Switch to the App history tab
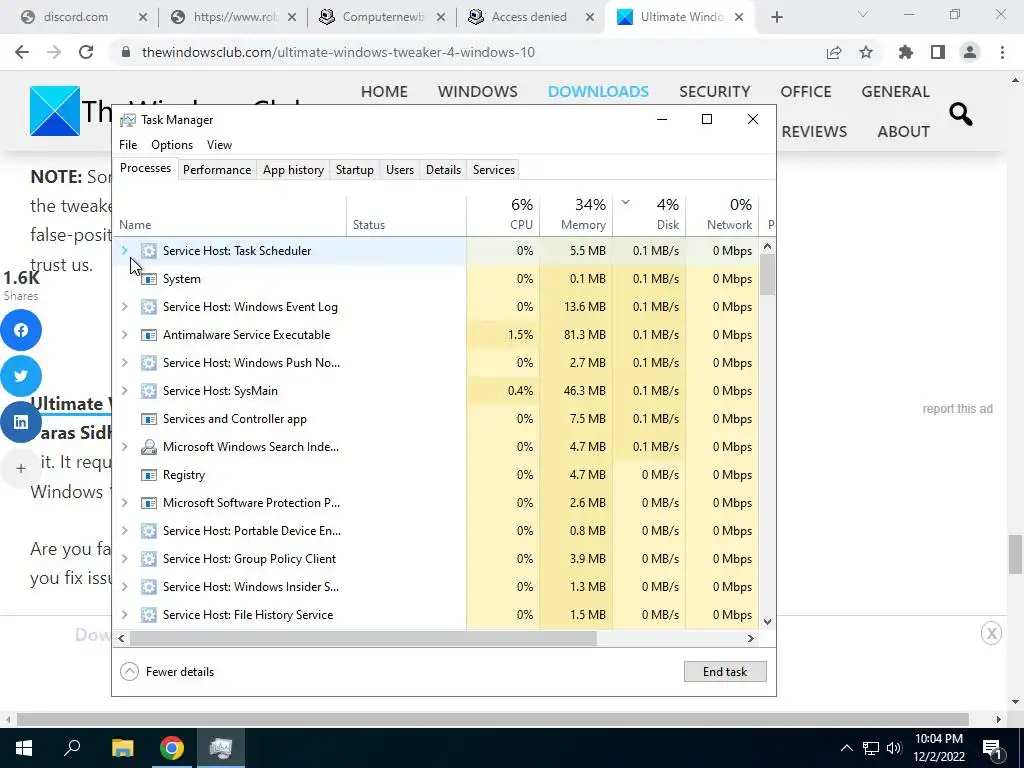The height and width of the screenshot is (768, 1024). (x=293, y=170)
